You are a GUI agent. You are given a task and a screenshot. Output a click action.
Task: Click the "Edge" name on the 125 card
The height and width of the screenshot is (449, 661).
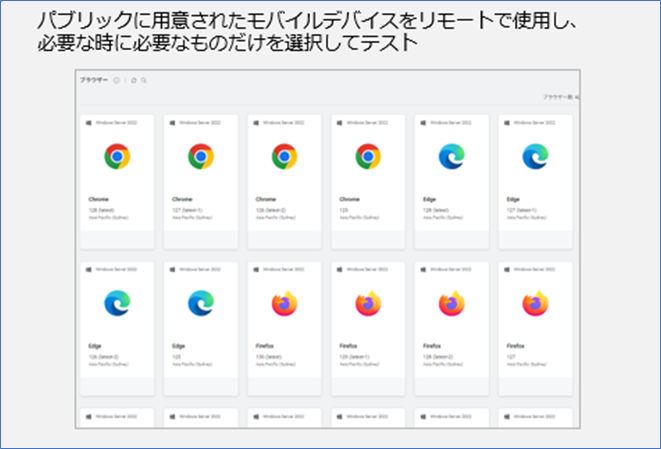coord(179,346)
